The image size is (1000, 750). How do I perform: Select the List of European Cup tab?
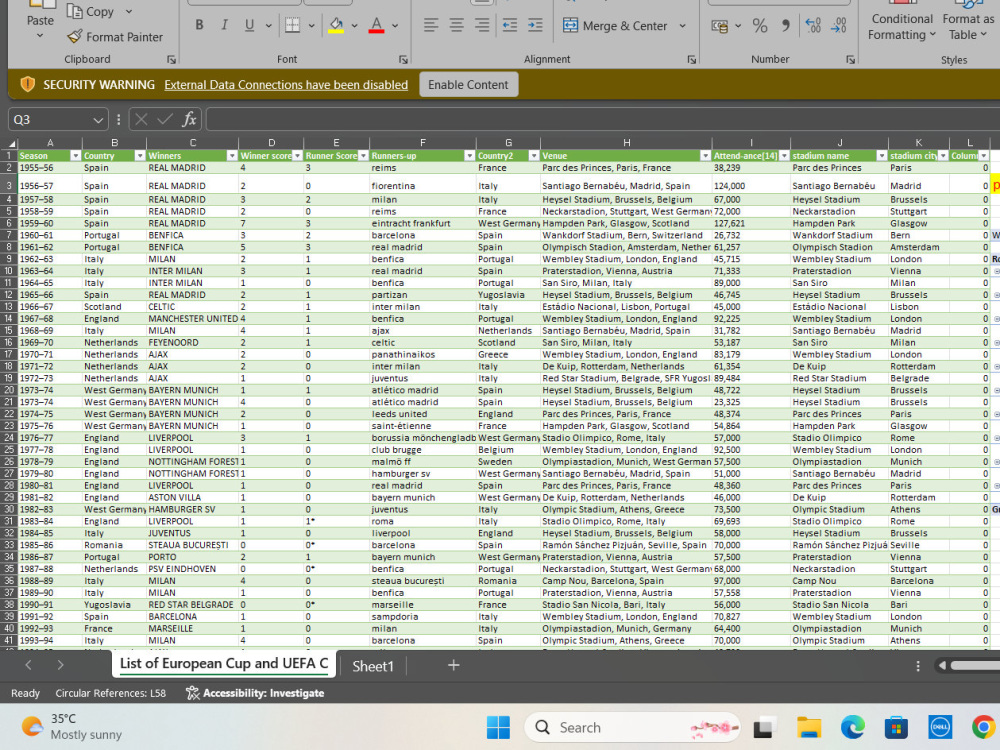(222, 664)
